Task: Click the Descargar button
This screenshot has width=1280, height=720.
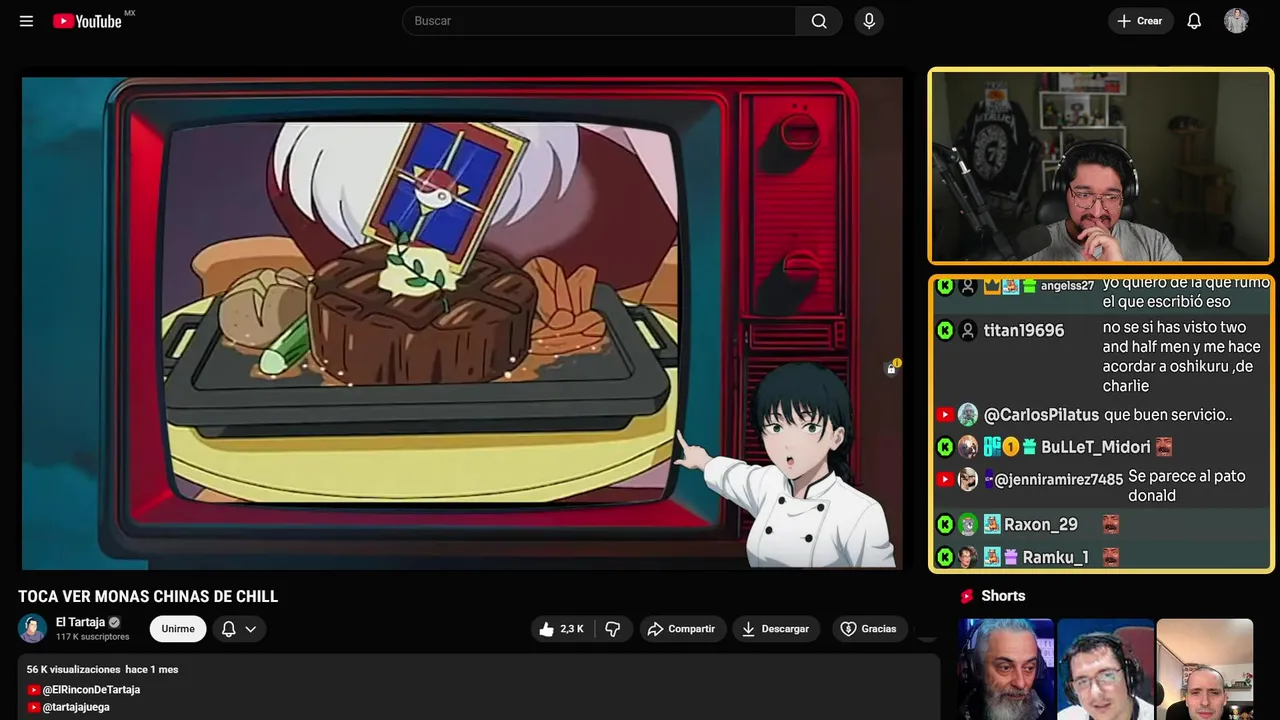Action: click(x=776, y=629)
